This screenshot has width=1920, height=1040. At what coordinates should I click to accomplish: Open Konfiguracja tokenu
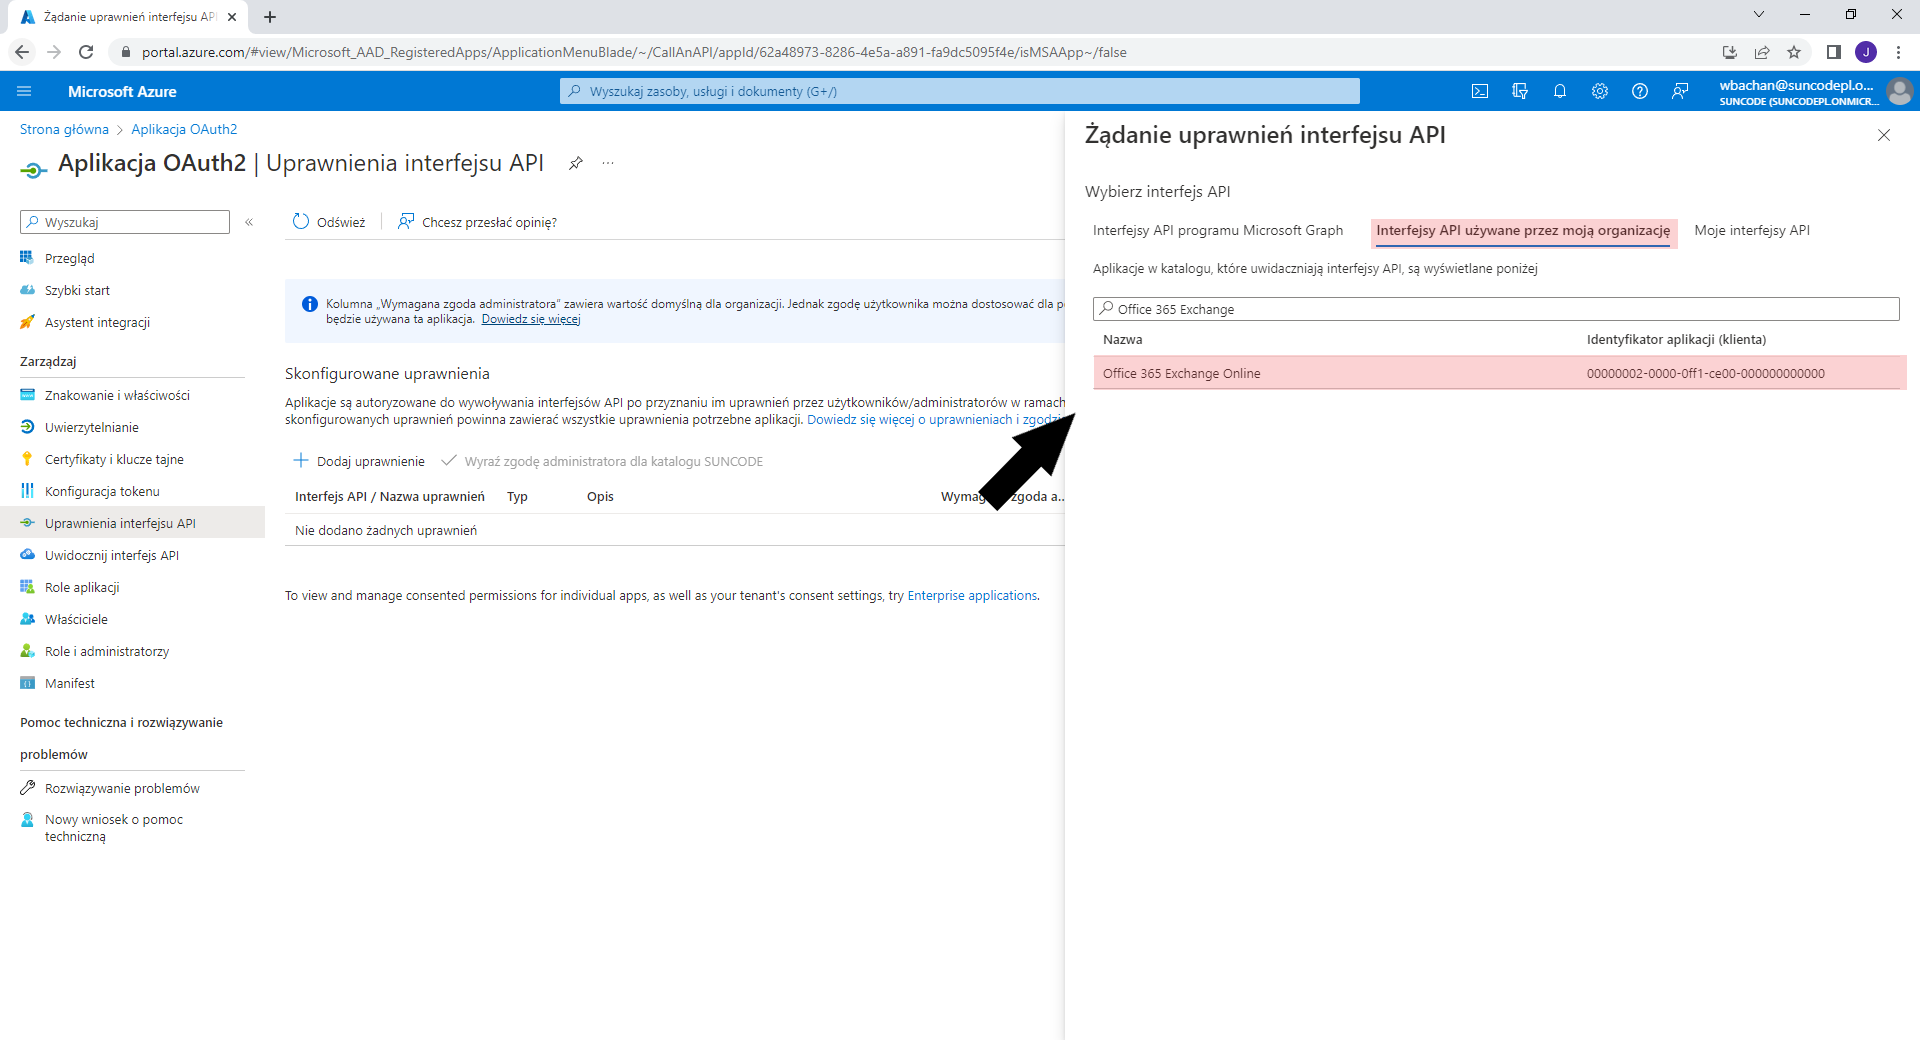coord(102,491)
